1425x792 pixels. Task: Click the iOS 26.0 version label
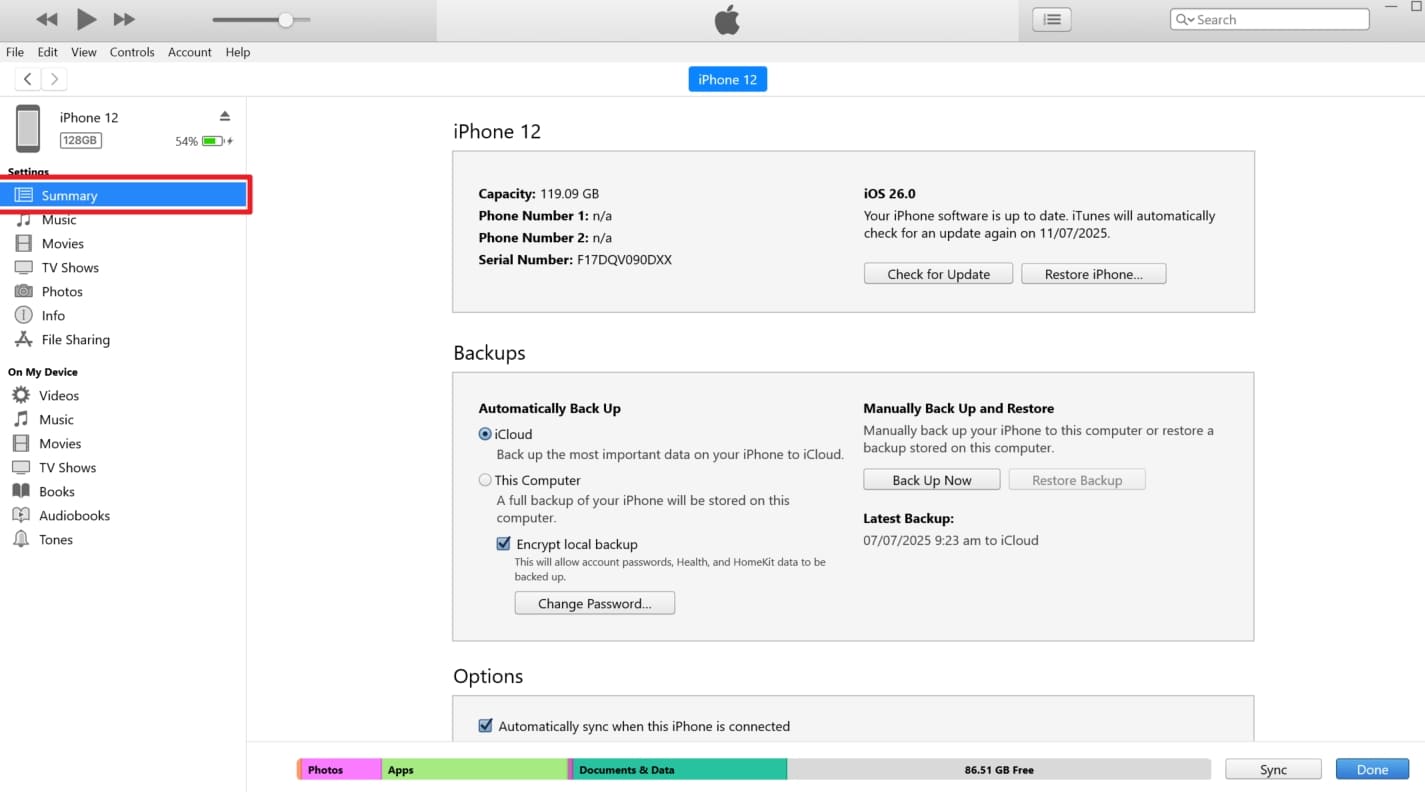click(x=890, y=193)
